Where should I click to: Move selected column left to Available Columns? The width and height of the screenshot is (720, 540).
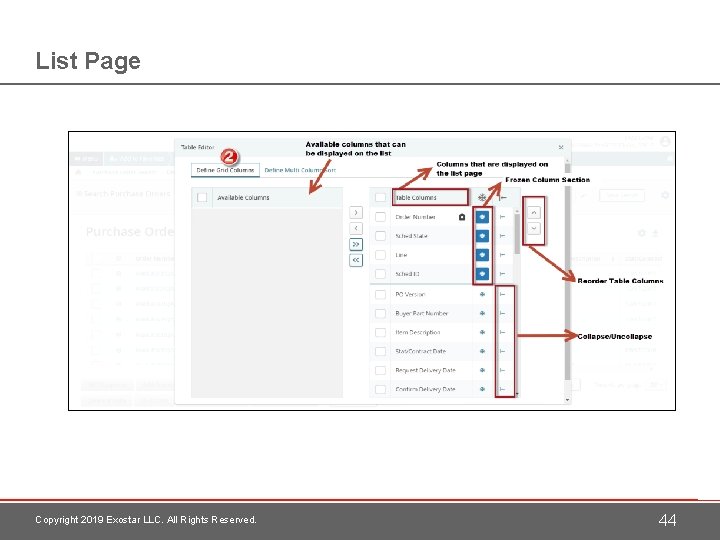(x=356, y=228)
